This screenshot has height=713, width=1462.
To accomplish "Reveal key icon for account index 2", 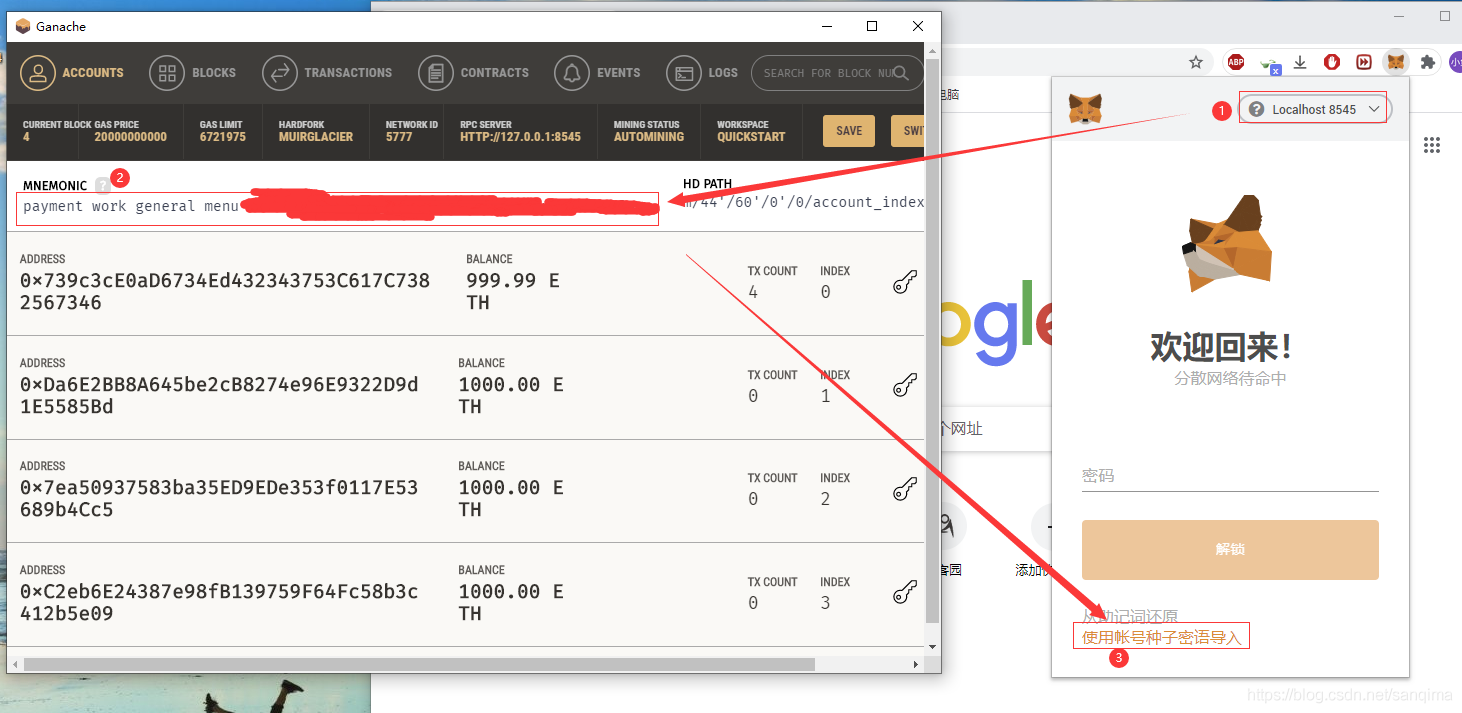I will pos(905,490).
